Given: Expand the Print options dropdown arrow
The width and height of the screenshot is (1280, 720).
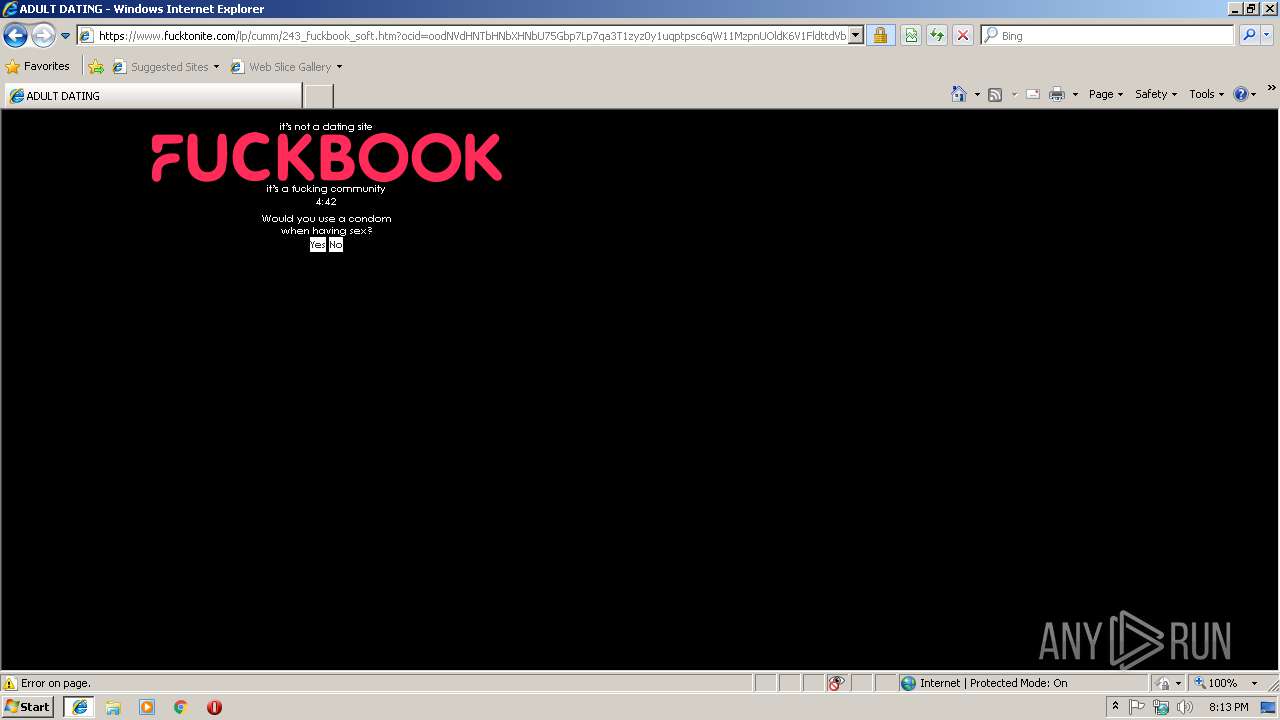Looking at the screenshot, I should (1075, 94).
